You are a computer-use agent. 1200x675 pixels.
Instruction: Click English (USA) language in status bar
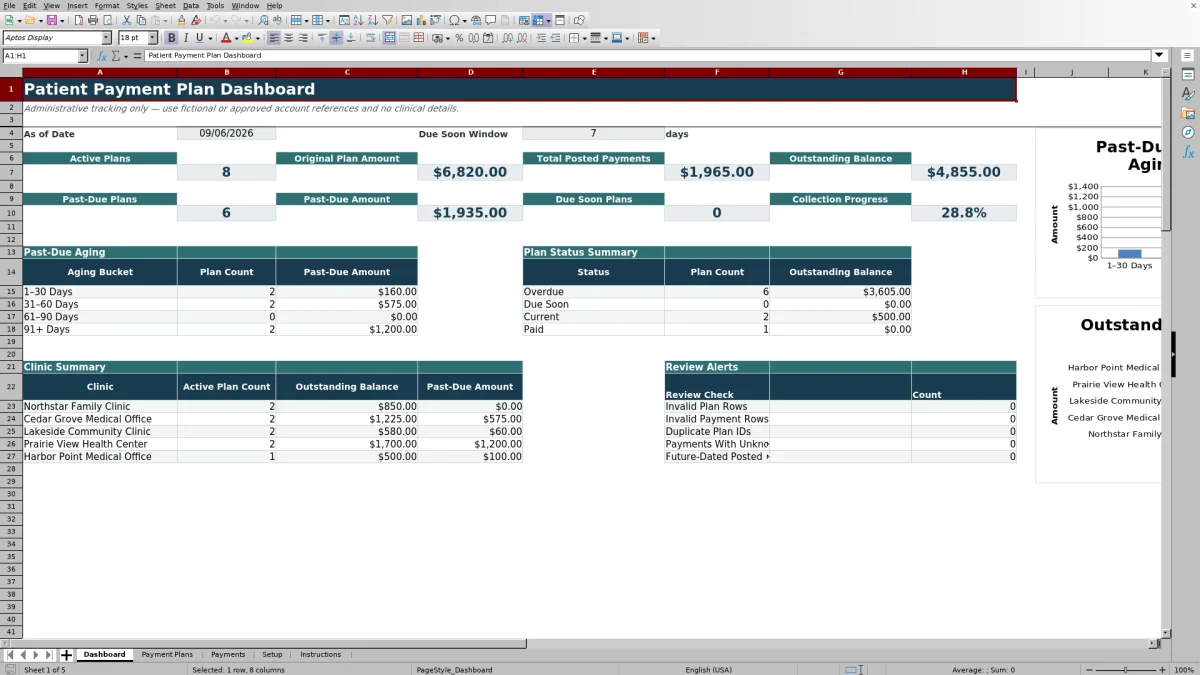[708, 669]
